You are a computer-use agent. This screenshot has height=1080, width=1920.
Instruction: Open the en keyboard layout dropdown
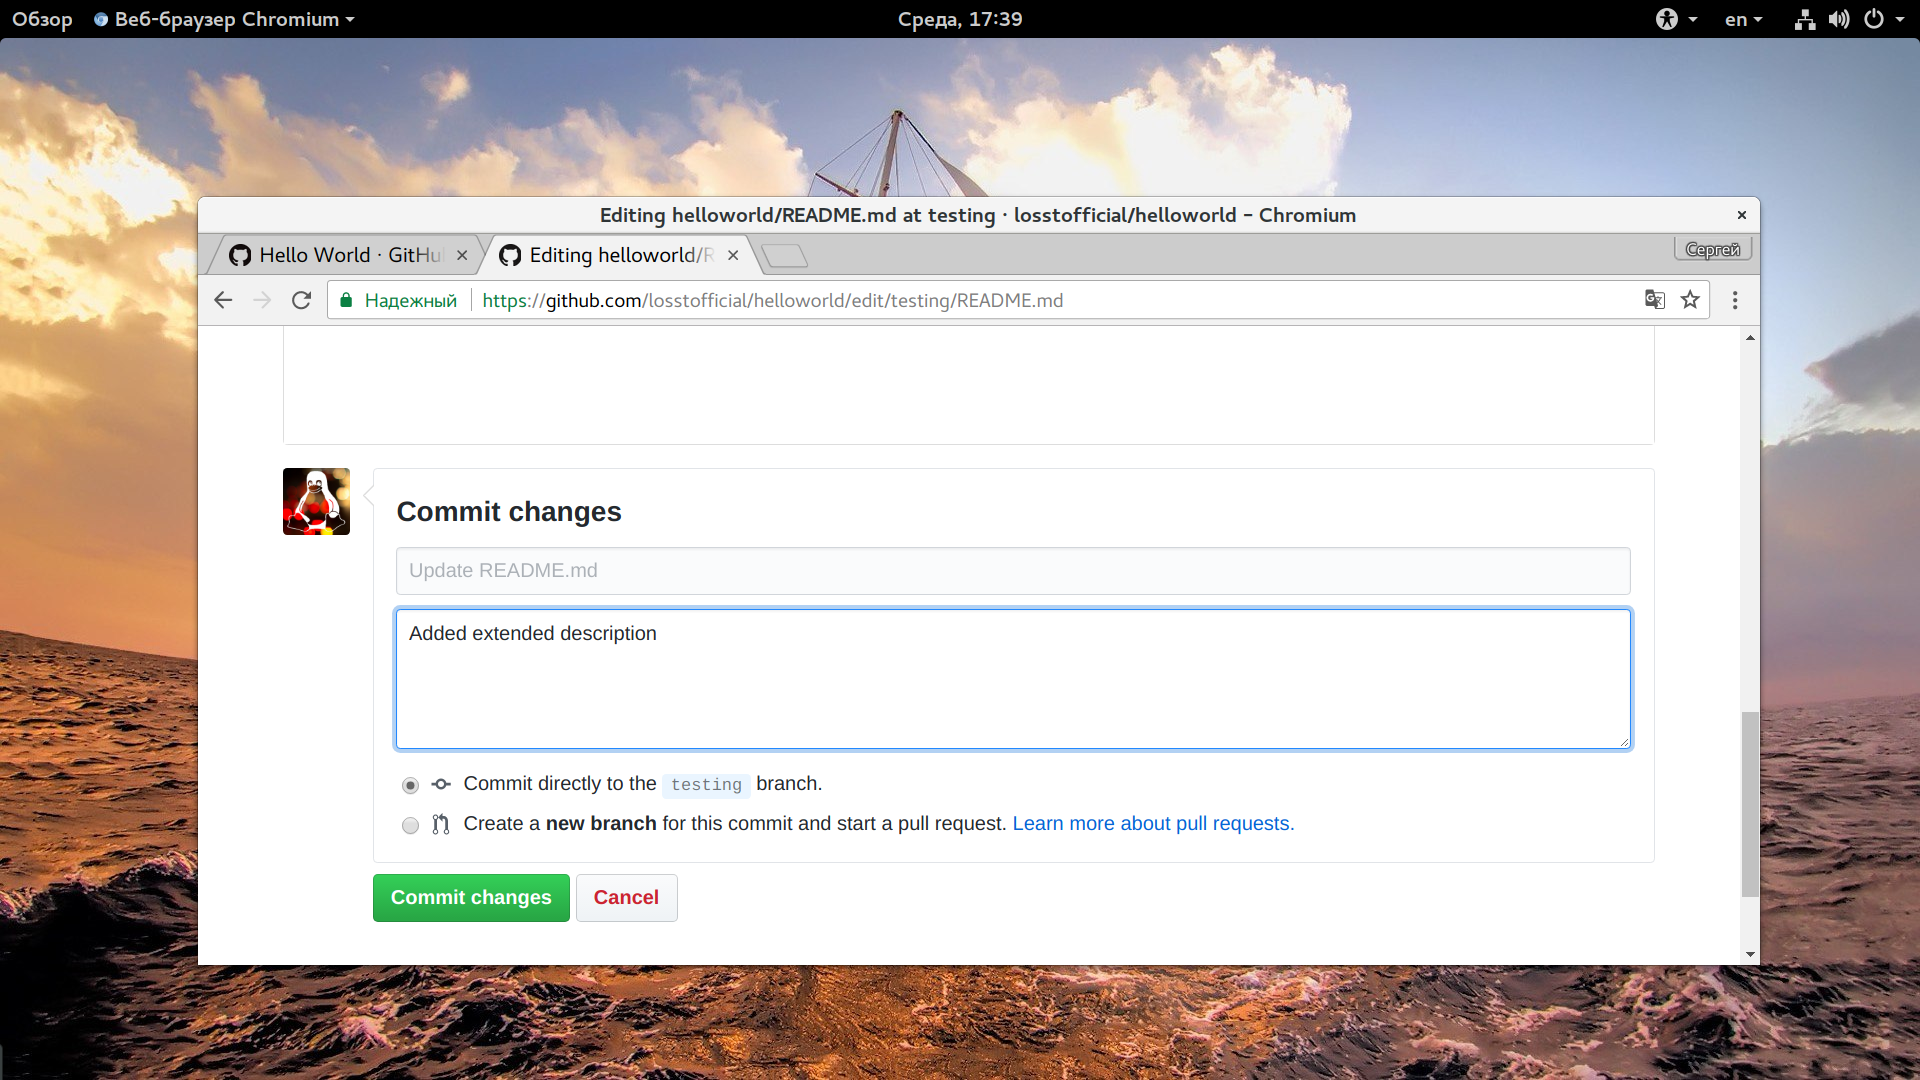tap(1743, 19)
